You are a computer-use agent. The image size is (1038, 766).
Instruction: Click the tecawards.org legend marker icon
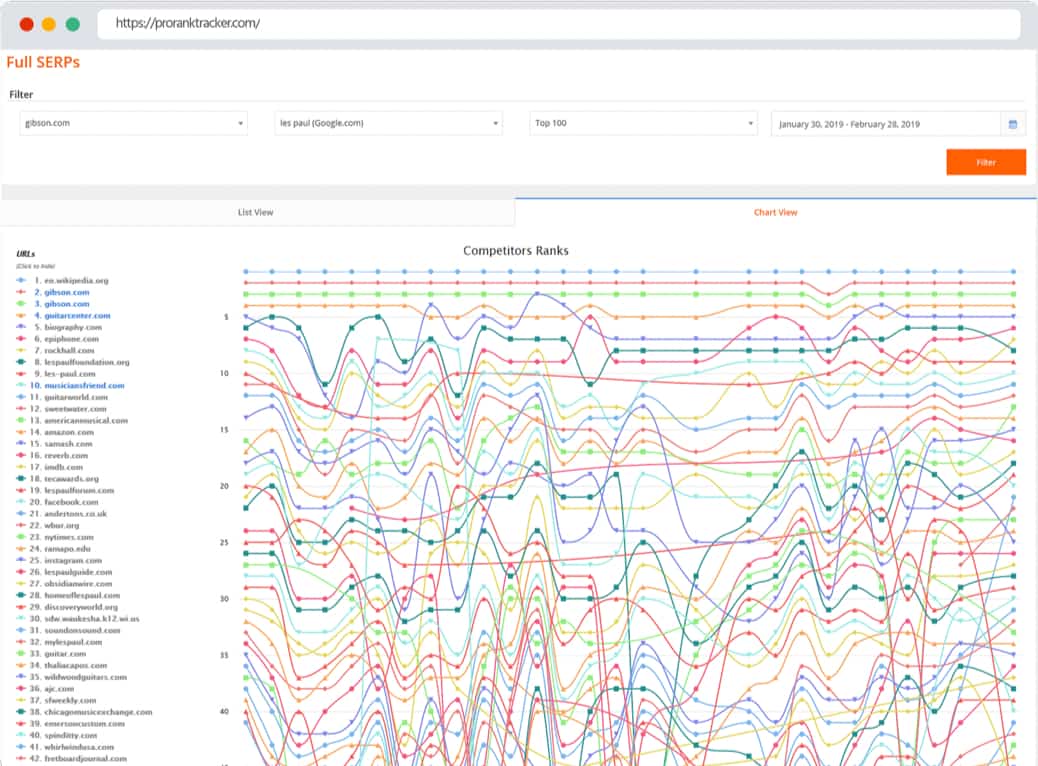click(21, 479)
